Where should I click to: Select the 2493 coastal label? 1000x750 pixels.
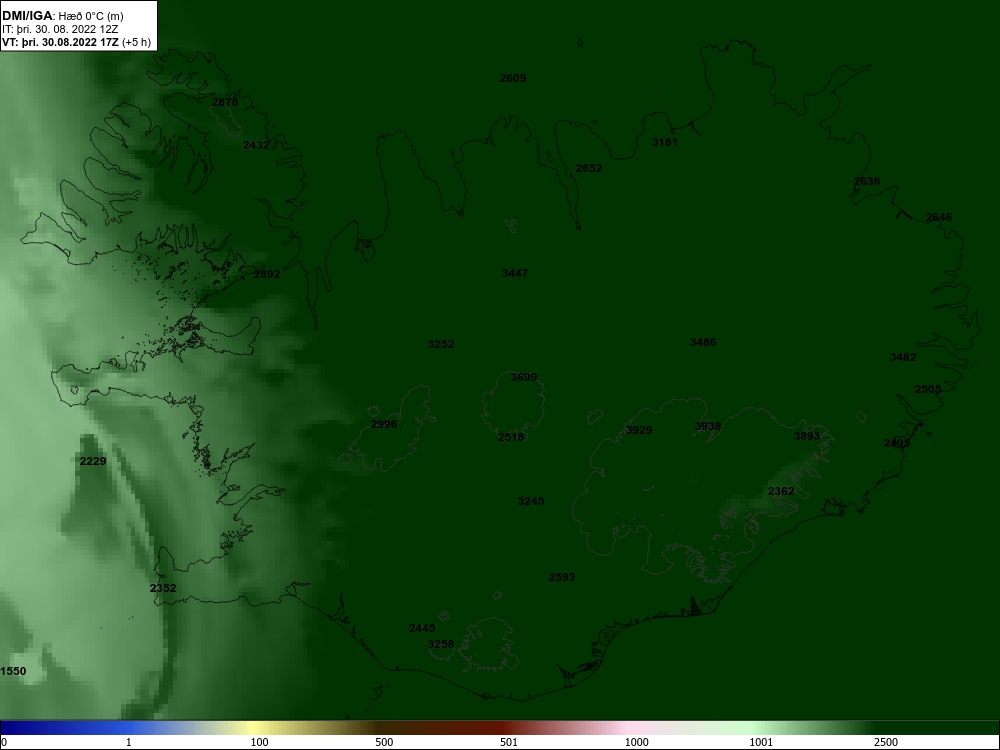tap(897, 443)
